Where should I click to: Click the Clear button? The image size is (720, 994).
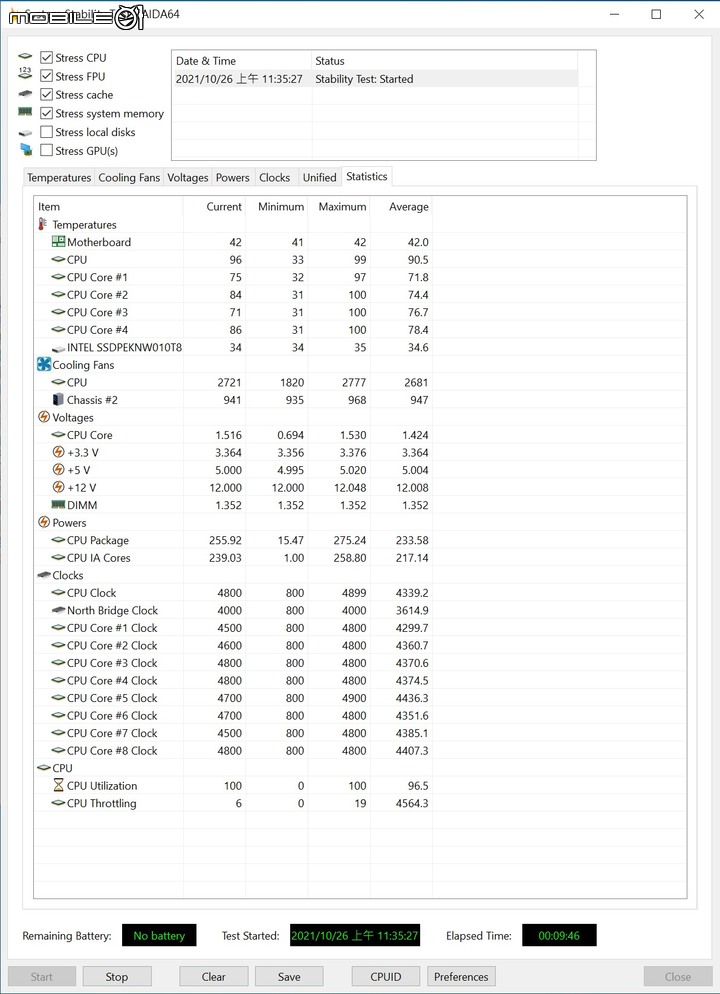(214, 977)
